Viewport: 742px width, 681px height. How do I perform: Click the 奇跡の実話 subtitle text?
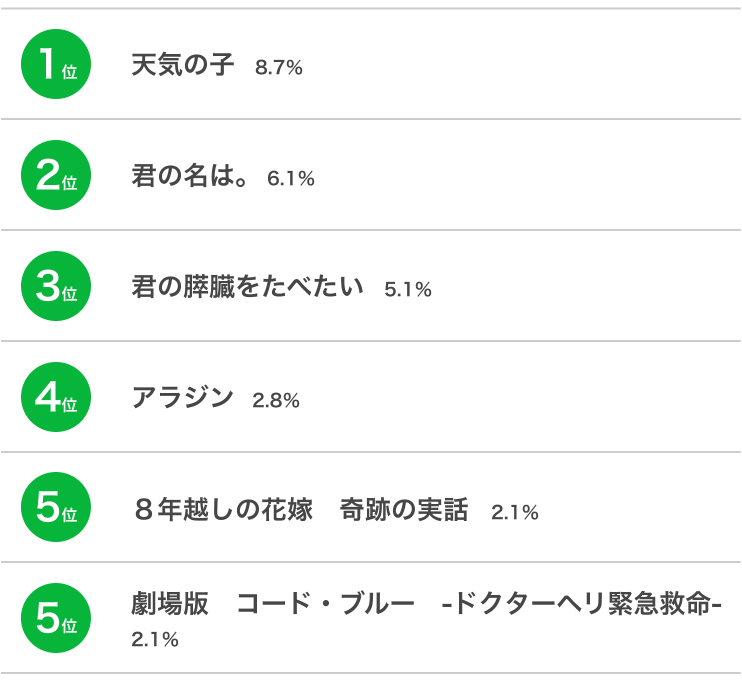click(404, 510)
